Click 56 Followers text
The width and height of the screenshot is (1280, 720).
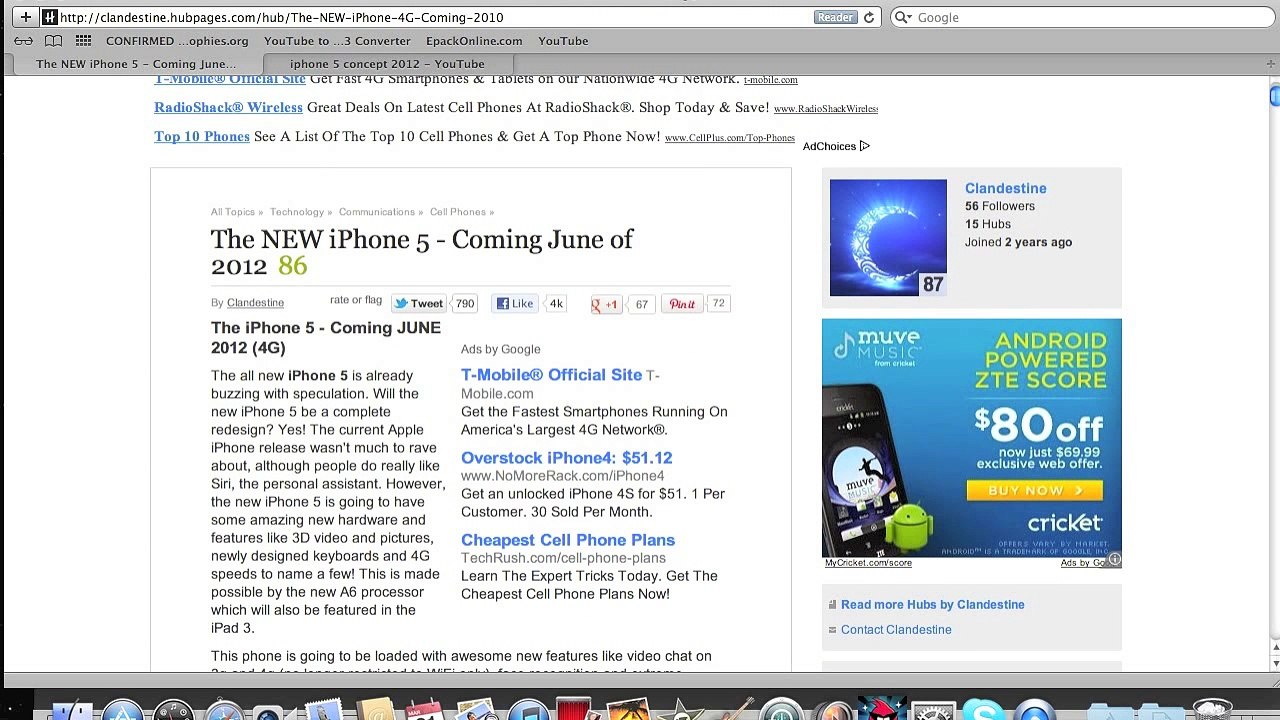[x=1000, y=206]
